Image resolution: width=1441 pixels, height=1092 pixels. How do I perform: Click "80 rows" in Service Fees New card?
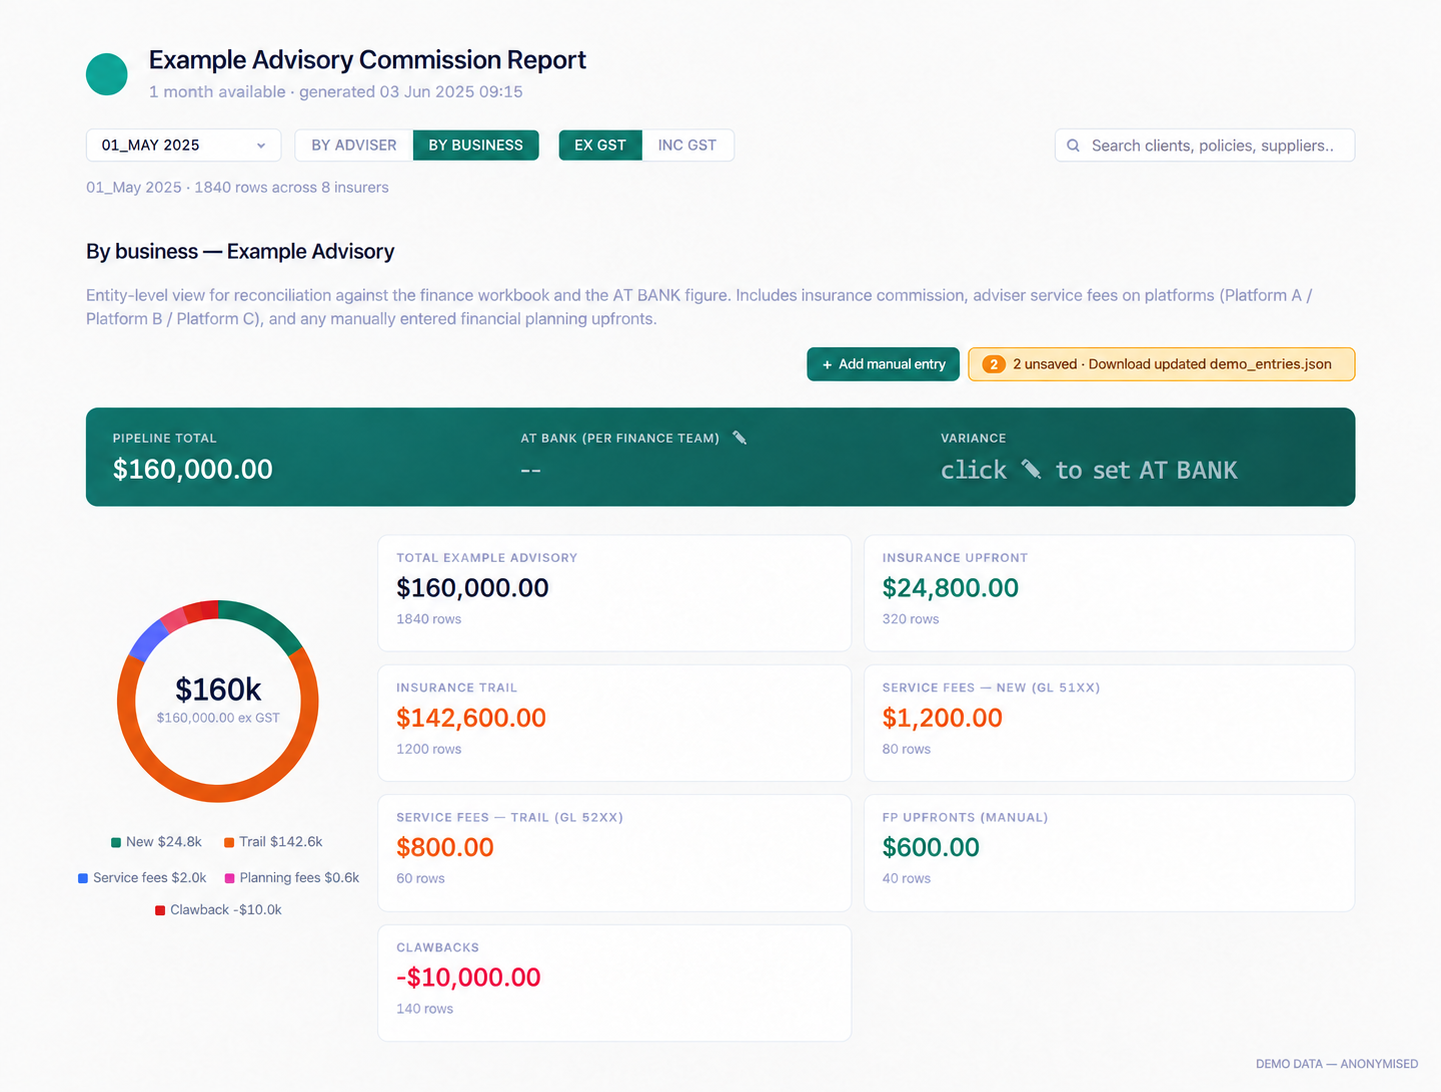(x=906, y=749)
